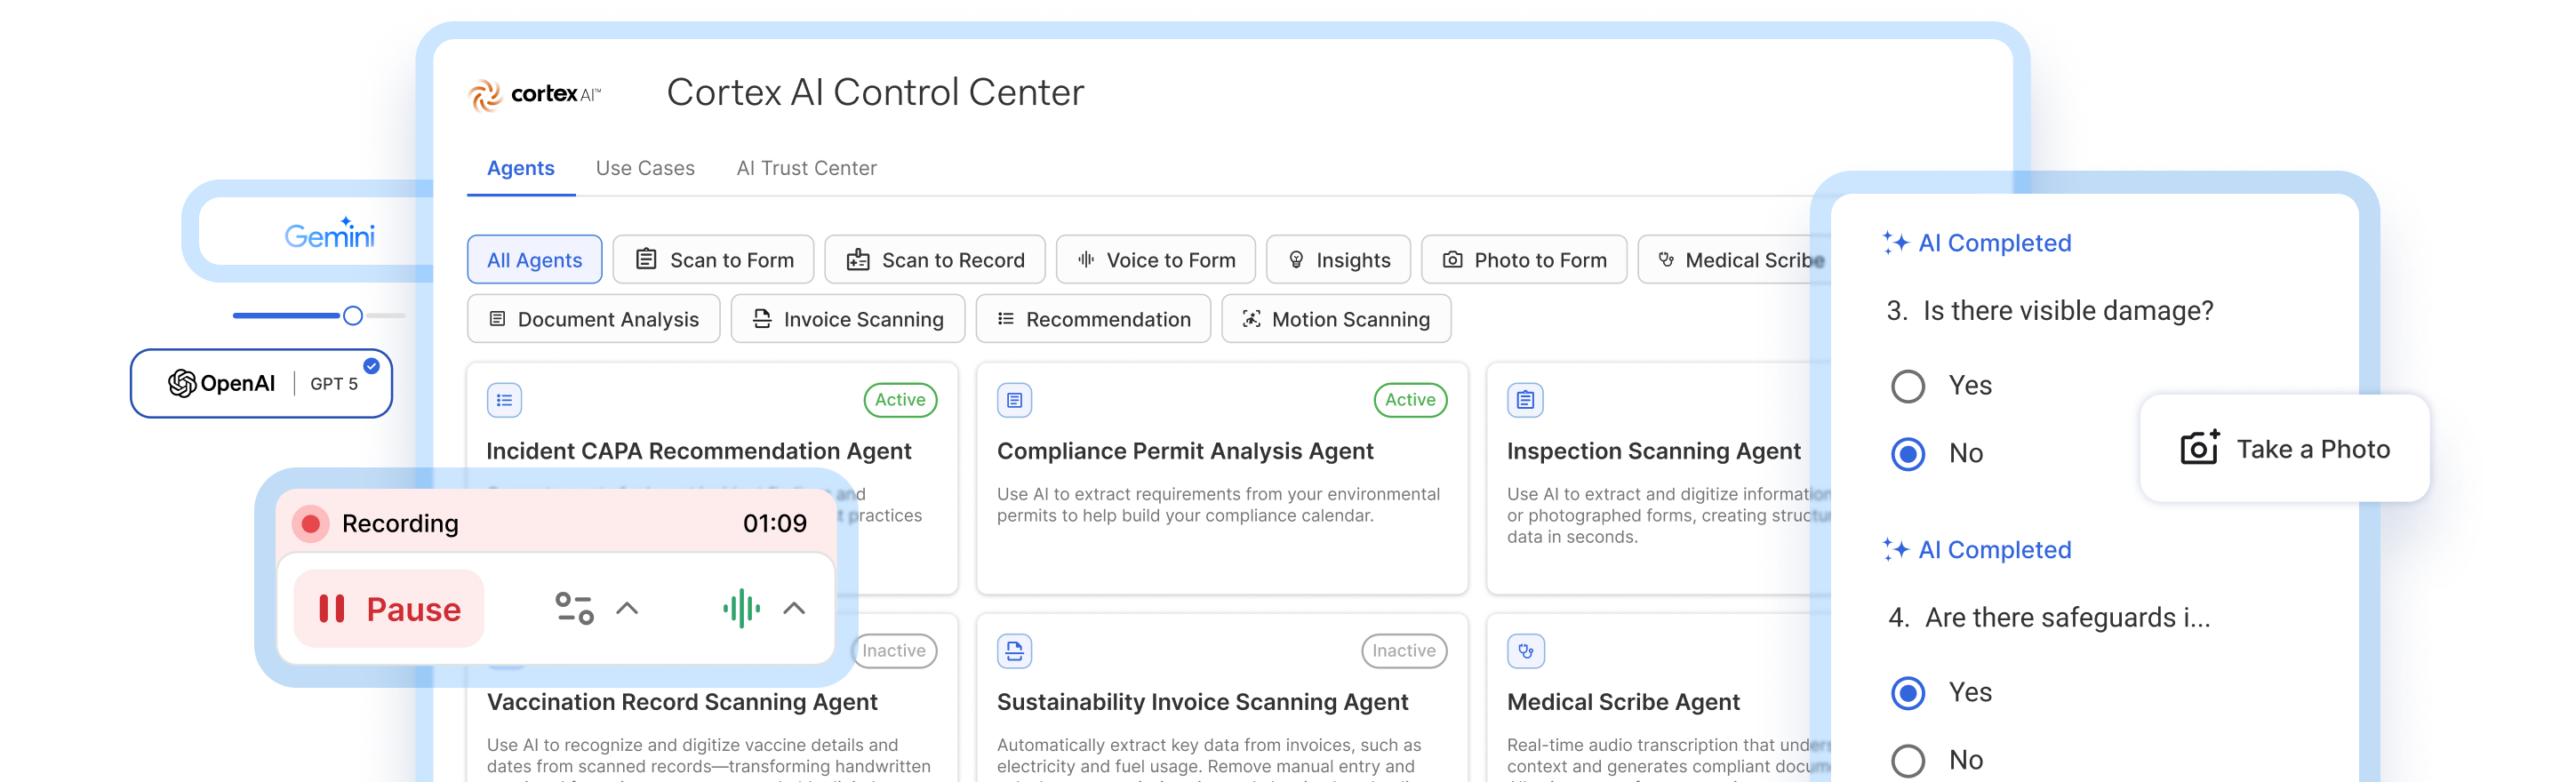This screenshot has width=2560, height=782.
Task: Toggle Active status on Compliance Permit agent
Action: point(1410,400)
